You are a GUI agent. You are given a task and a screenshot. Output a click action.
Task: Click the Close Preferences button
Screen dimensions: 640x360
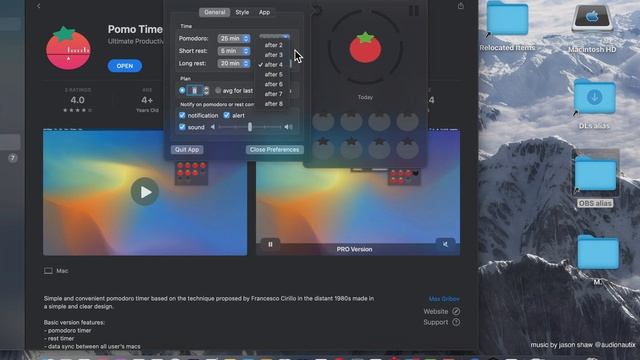[x=274, y=149]
